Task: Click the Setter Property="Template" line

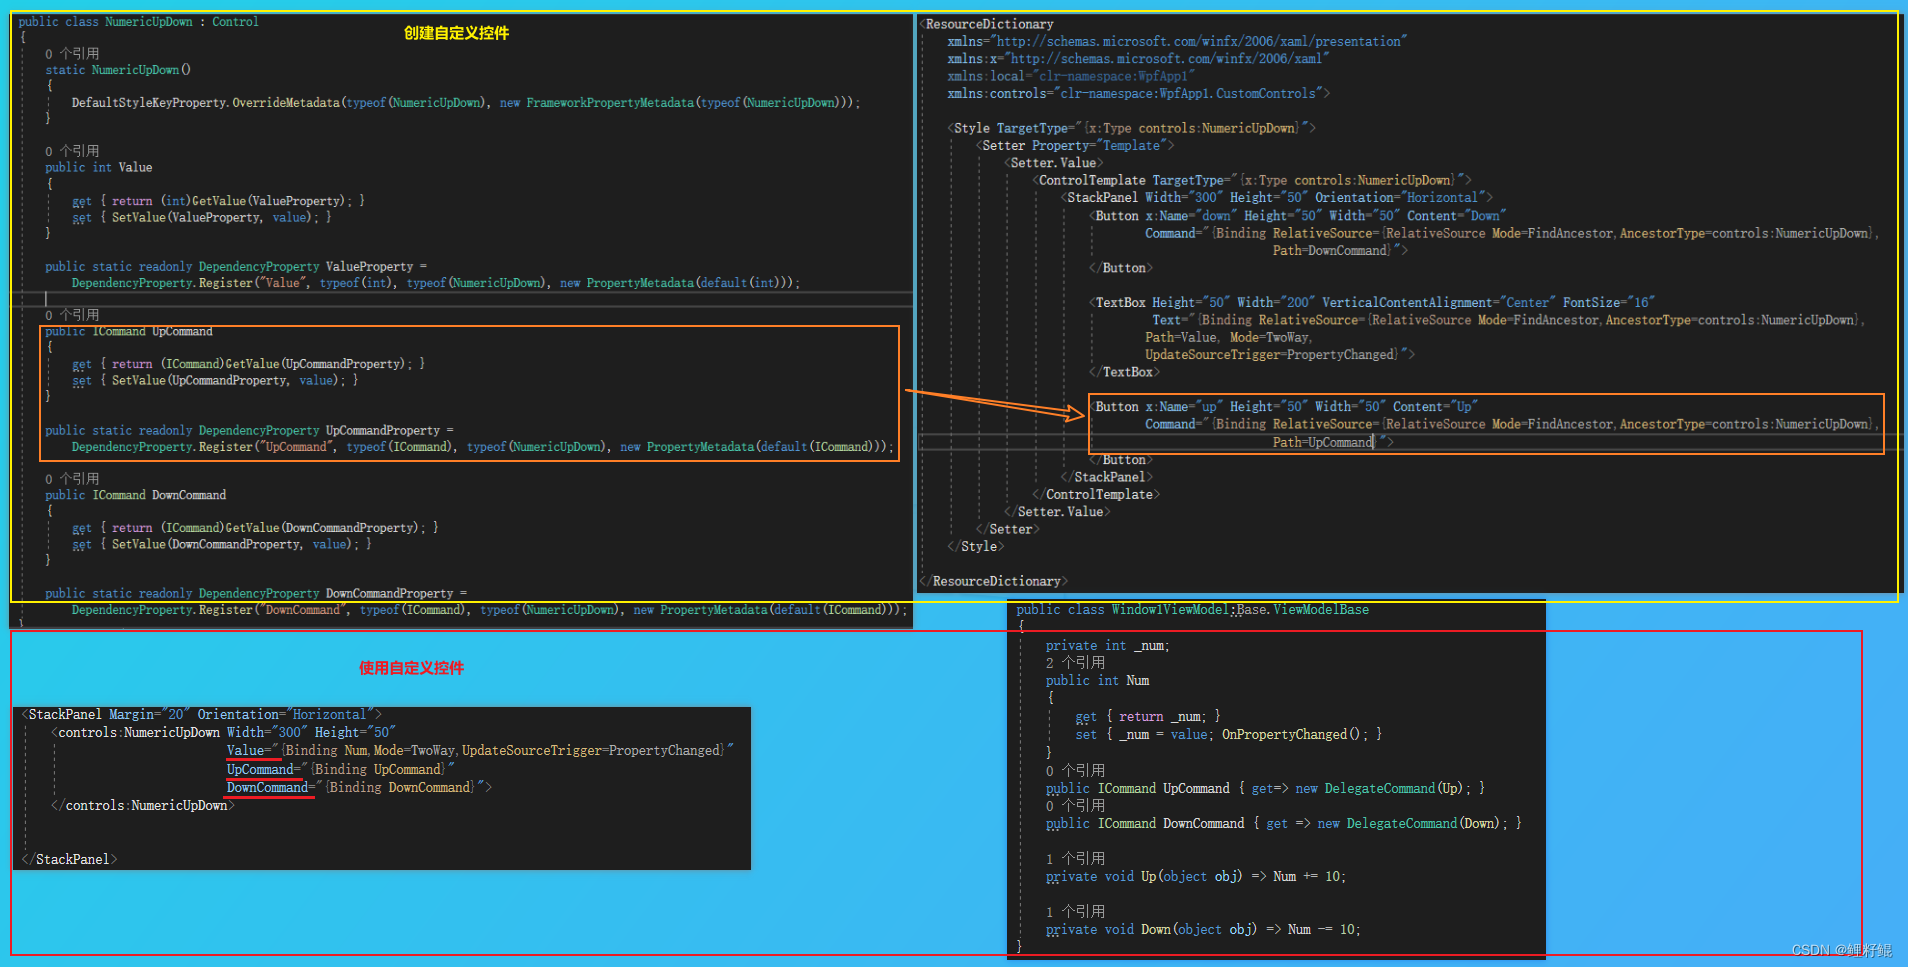Action: tap(1075, 146)
